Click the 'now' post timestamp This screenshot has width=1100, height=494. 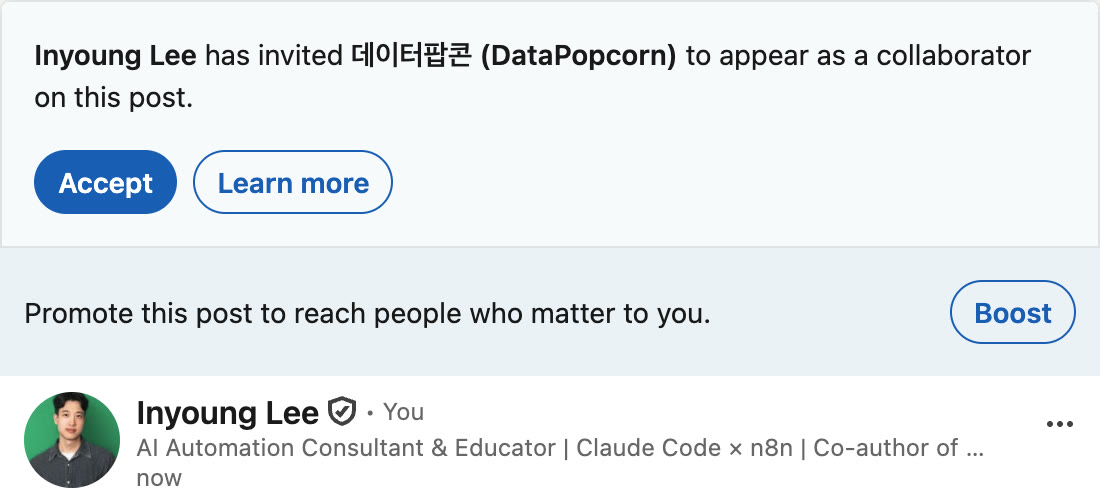159,479
